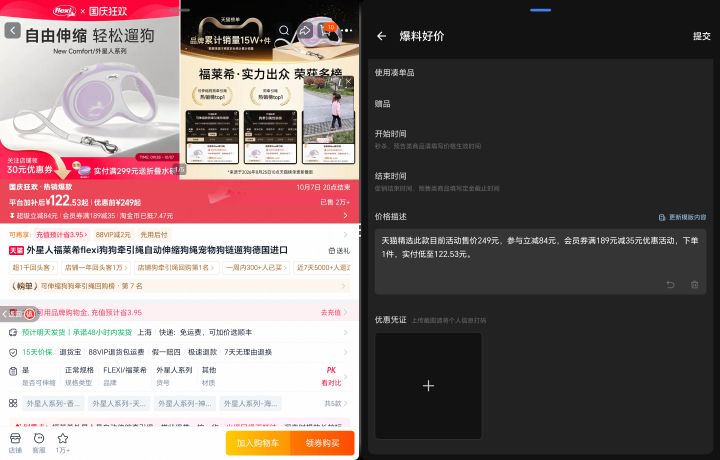The image size is (720, 460).
Task: Select the 外星人系列-香... variant chip
Action: point(53,404)
